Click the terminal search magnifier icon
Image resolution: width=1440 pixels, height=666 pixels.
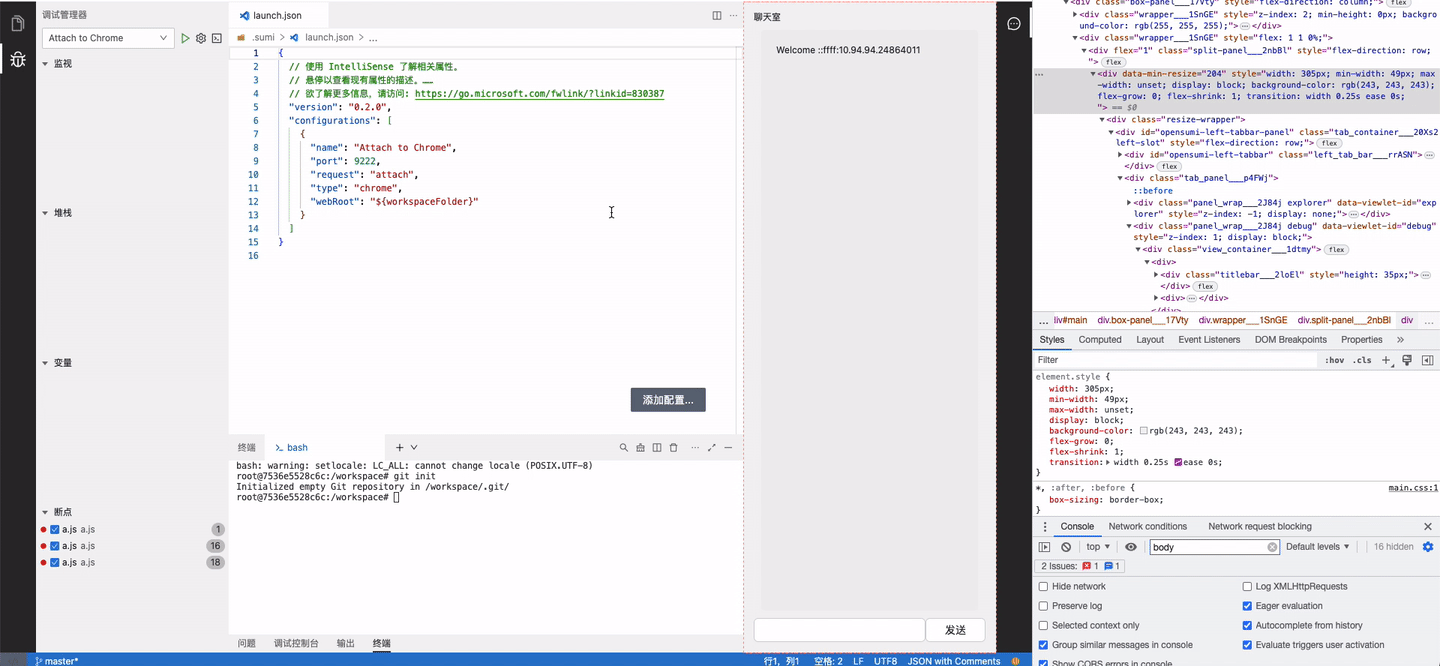[x=624, y=447]
